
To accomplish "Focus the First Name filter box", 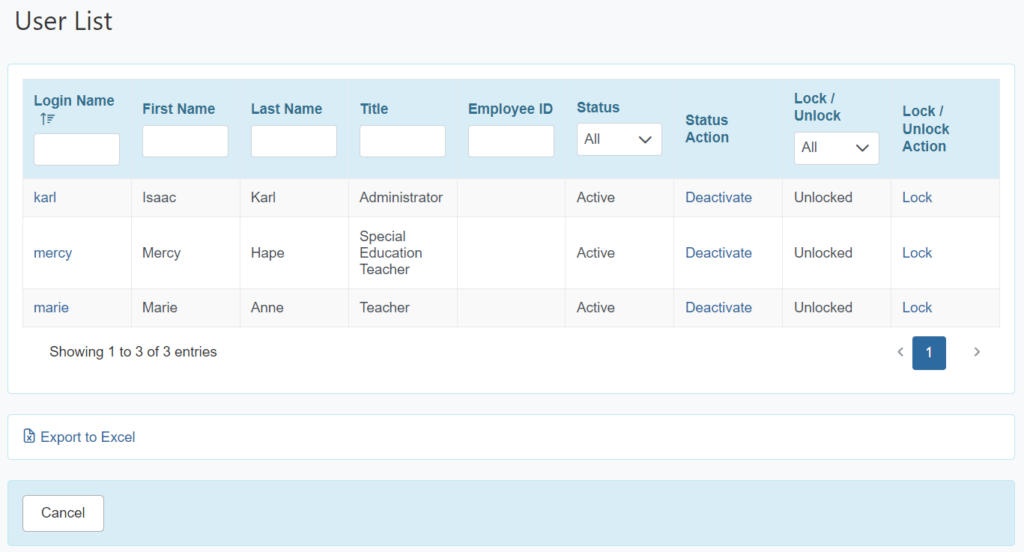I will 185,141.
